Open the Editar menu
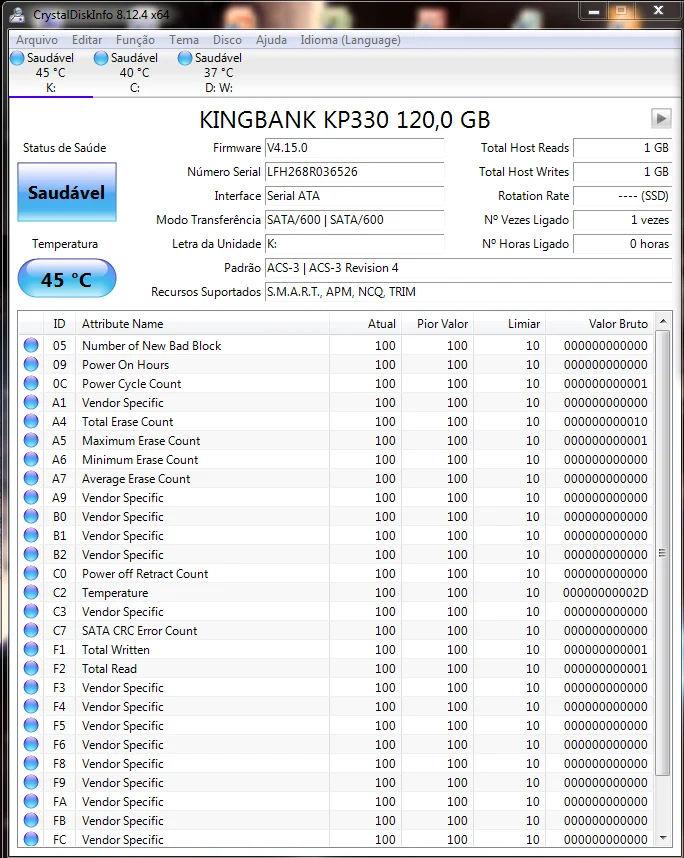The image size is (684, 858). tap(87, 40)
